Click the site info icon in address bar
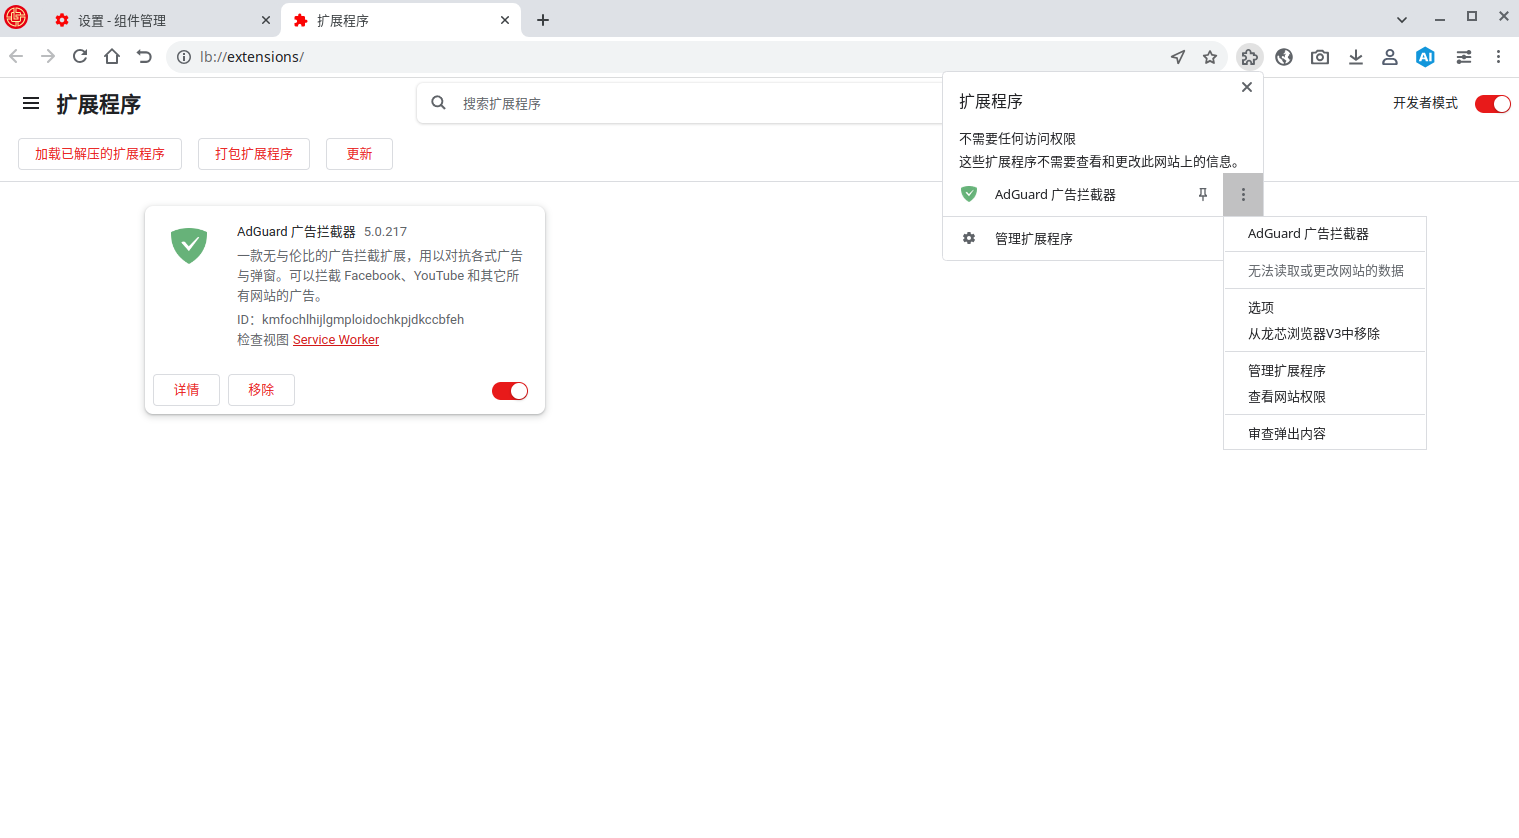 (184, 57)
